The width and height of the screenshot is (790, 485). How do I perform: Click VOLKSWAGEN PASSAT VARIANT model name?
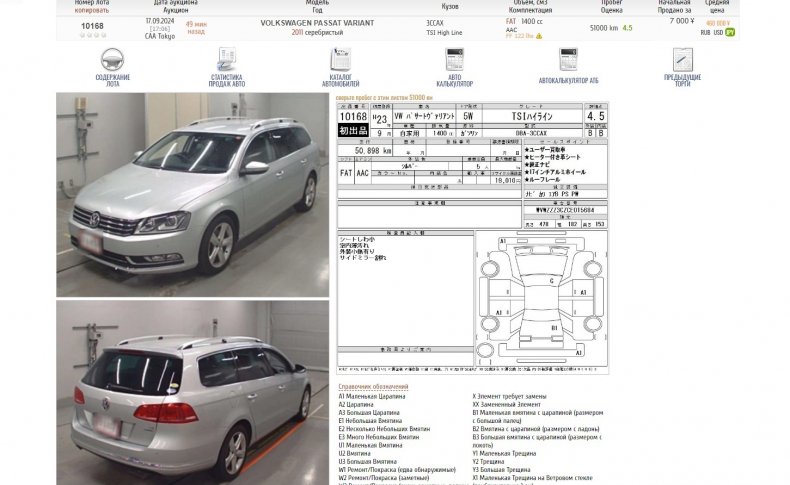(x=317, y=23)
